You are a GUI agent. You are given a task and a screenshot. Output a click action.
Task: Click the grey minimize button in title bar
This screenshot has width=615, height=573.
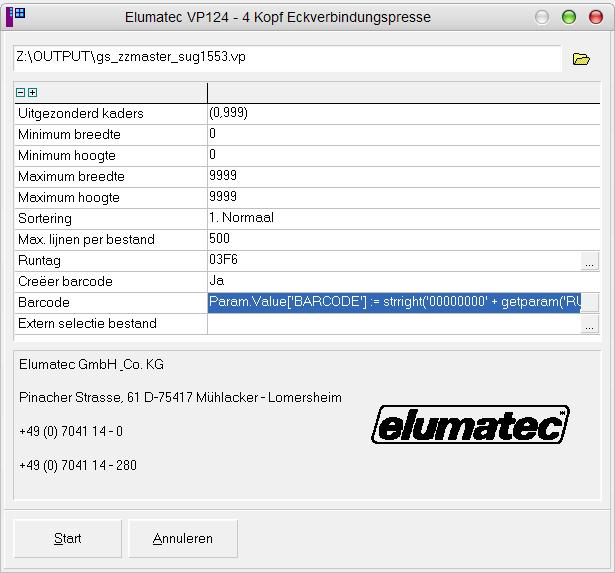point(542,17)
